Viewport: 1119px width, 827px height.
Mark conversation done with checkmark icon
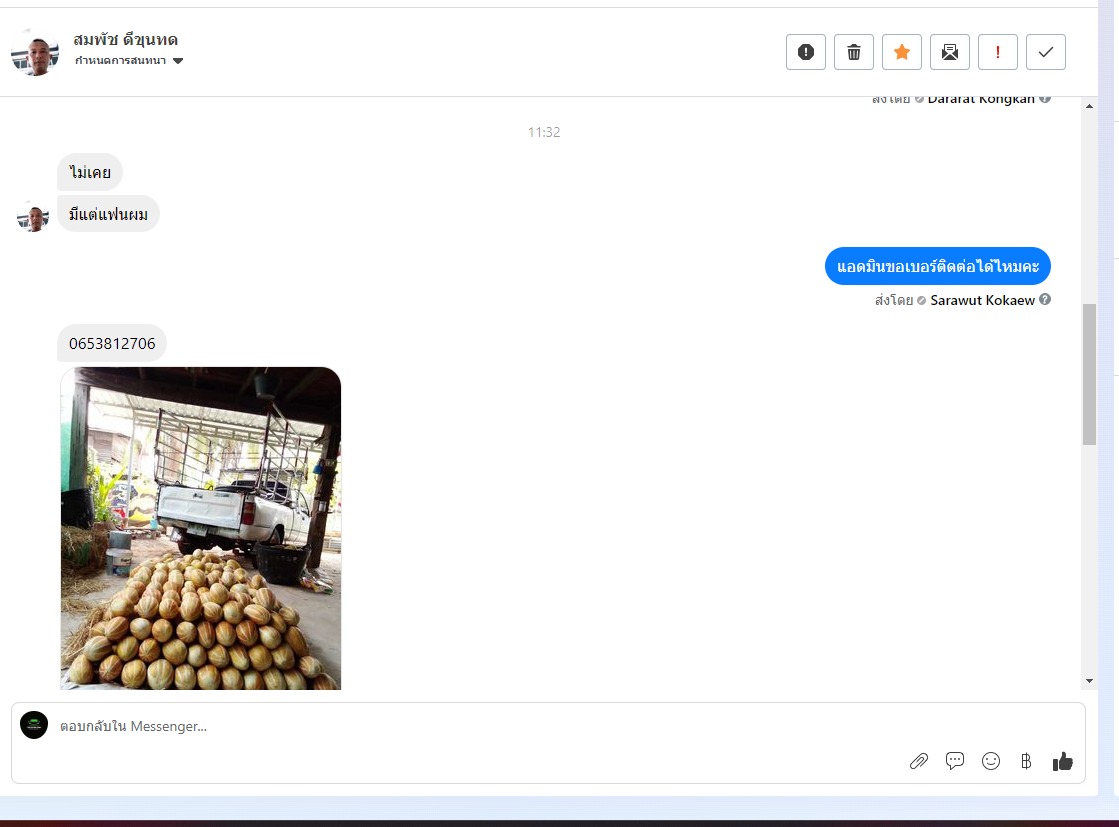(1045, 52)
